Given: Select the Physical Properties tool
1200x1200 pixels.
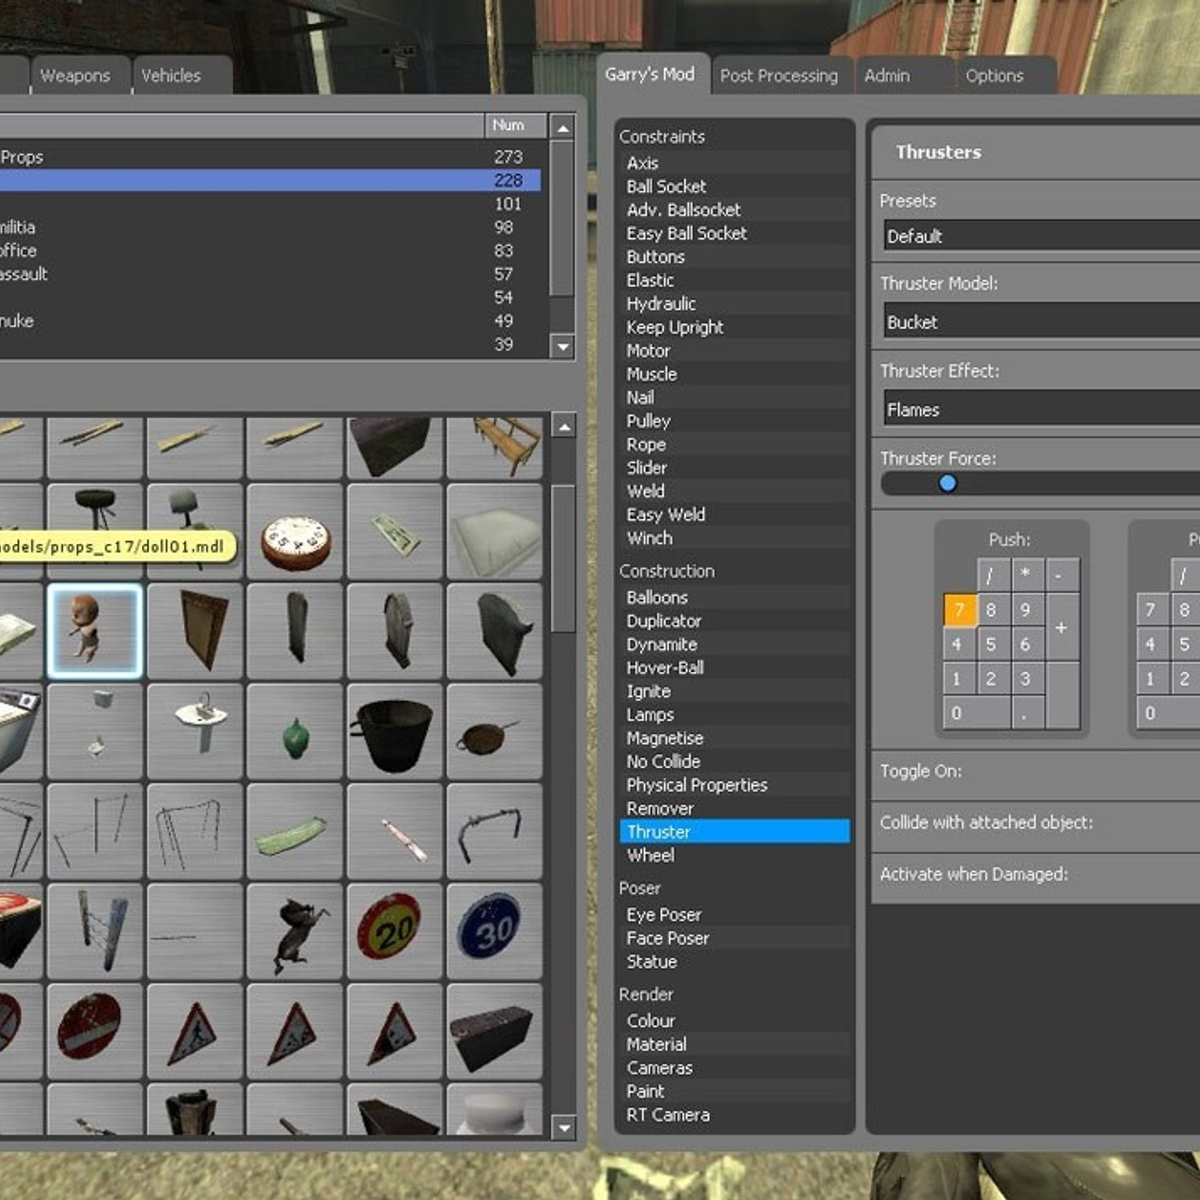Looking at the screenshot, I should click(x=735, y=785).
